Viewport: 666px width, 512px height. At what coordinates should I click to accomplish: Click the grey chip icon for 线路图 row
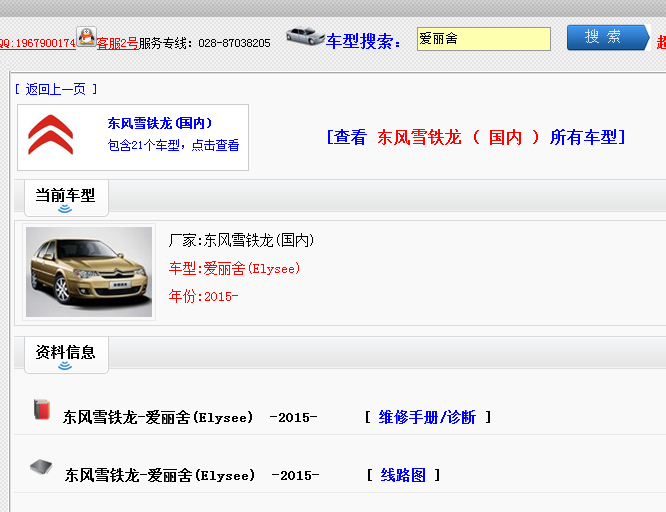(x=41, y=467)
